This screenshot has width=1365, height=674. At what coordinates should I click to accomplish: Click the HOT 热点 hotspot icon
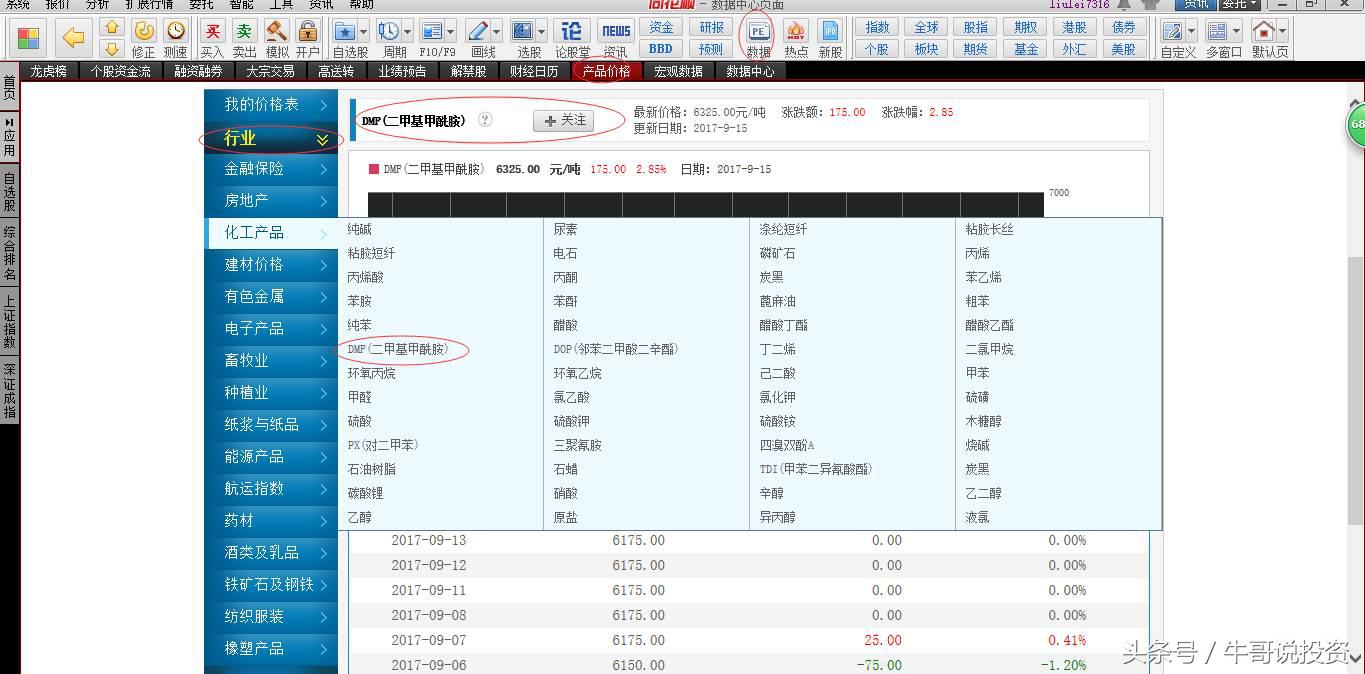(x=796, y=32)
